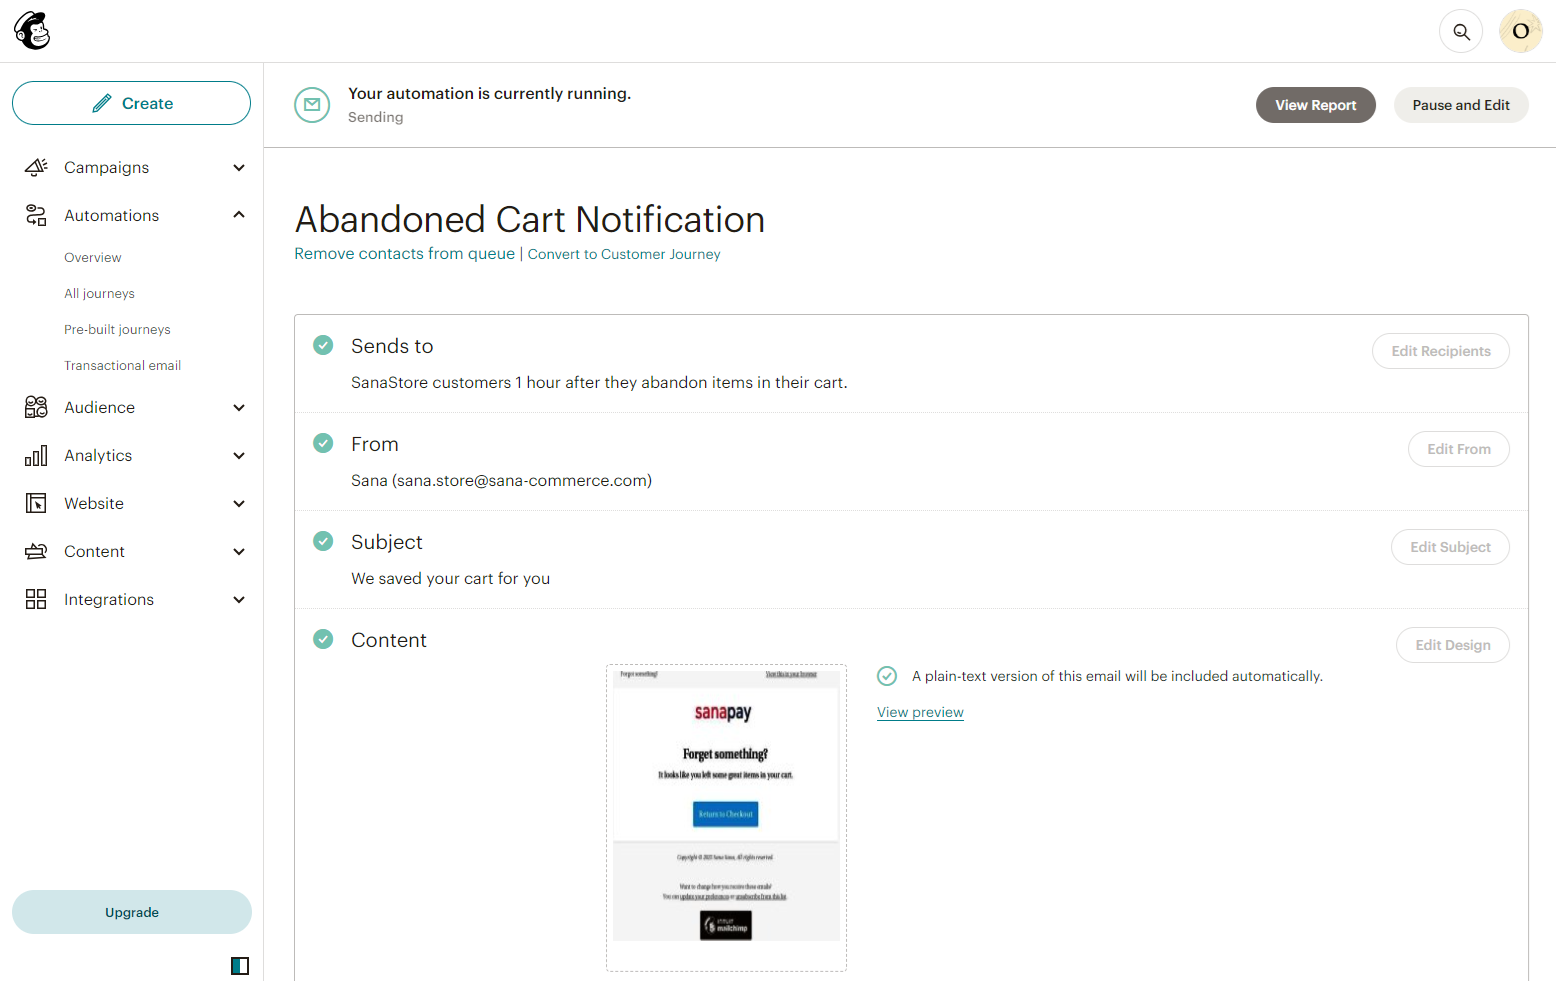Click the Campaigns megaphone icon
The height and width of the screenshot is (981, 1556).
(36, 167)
